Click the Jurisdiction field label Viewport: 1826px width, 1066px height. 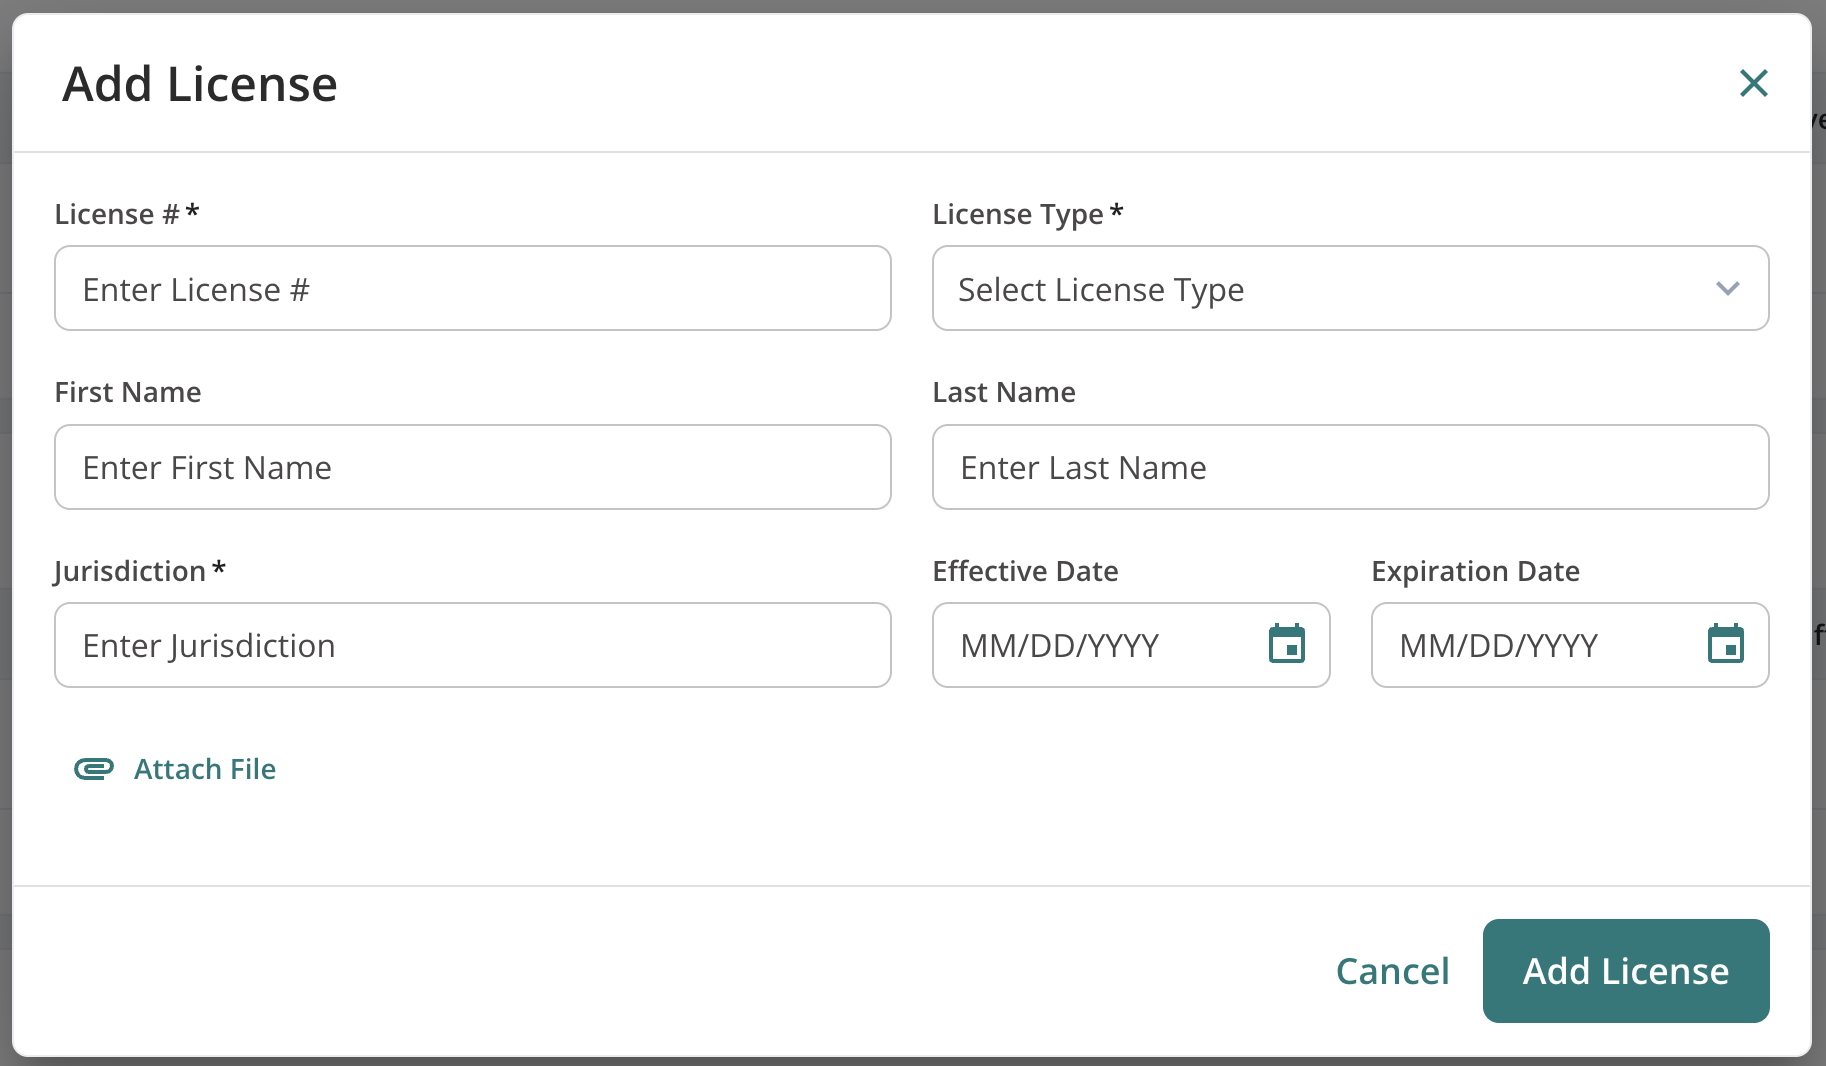click(x=140, y=571)
